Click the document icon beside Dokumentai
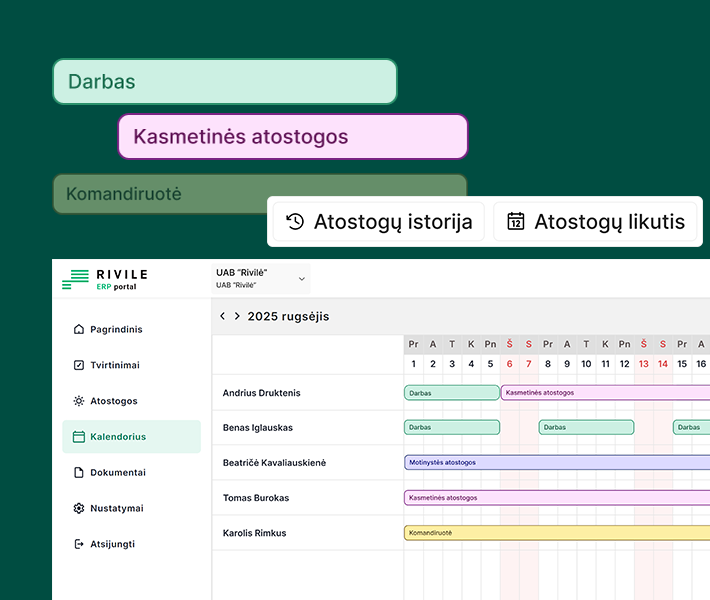The height and width of the screenshot is (600, 710). coord(79,472)
